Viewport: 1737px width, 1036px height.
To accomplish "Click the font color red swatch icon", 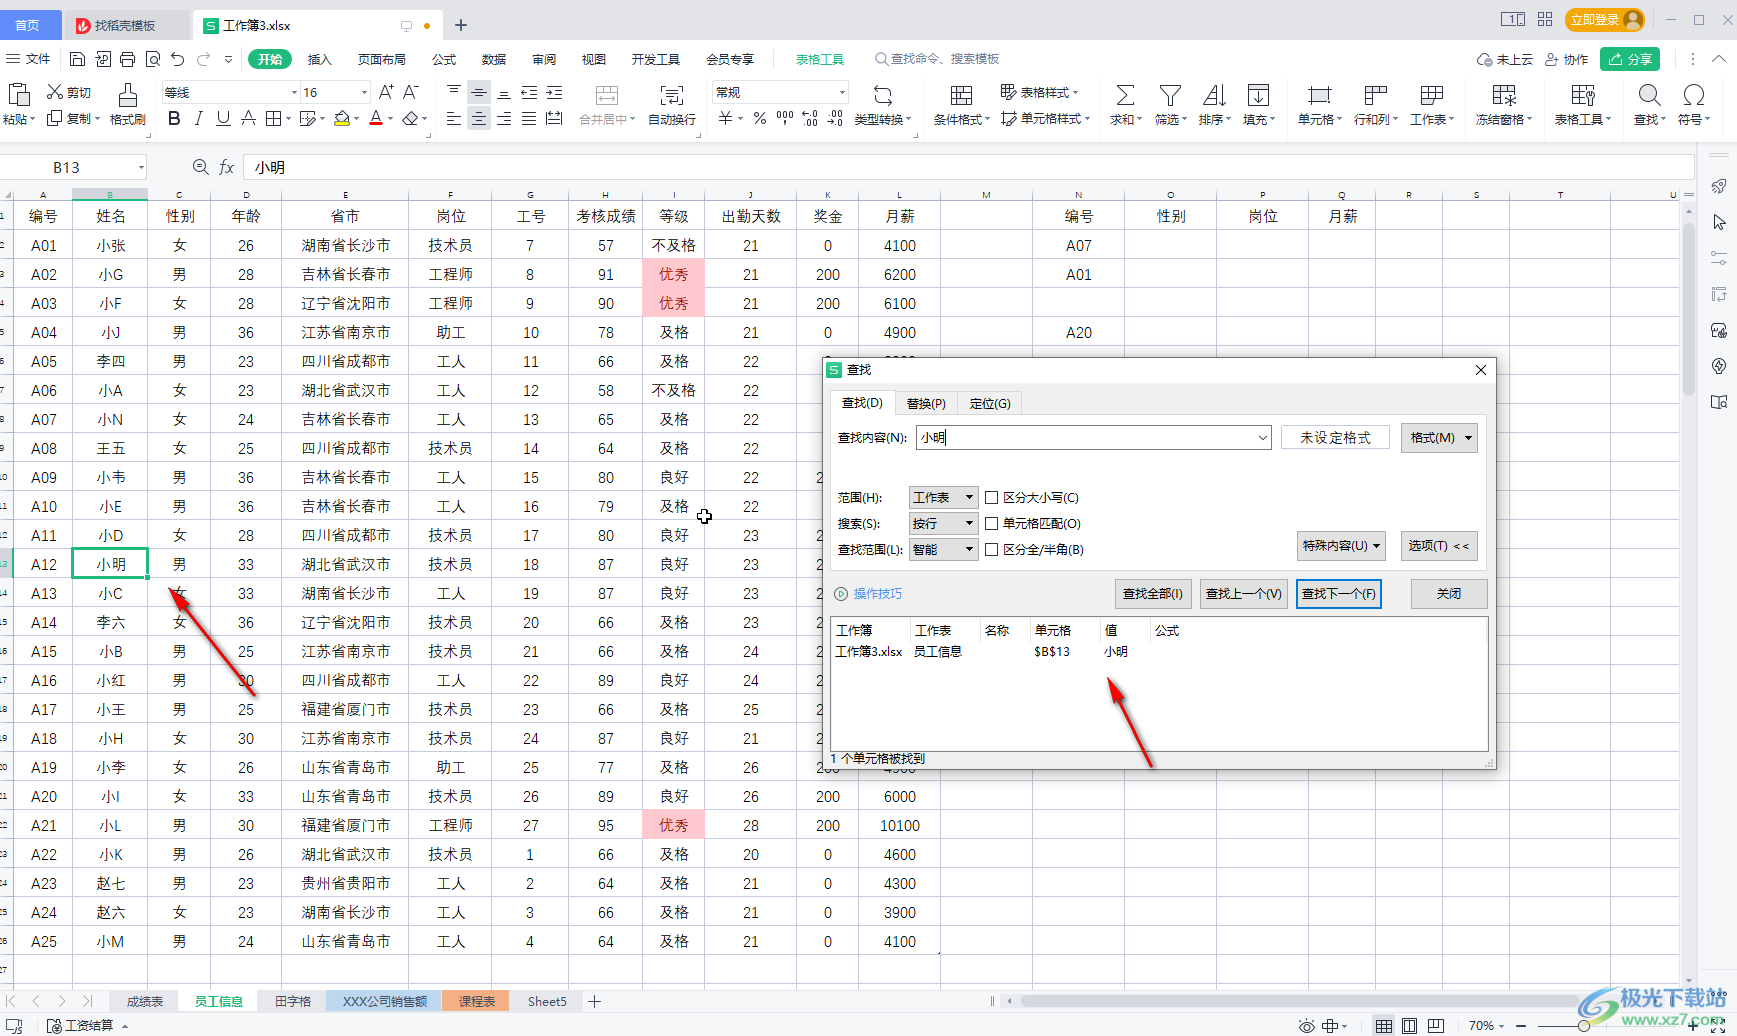I will point(376,119).
